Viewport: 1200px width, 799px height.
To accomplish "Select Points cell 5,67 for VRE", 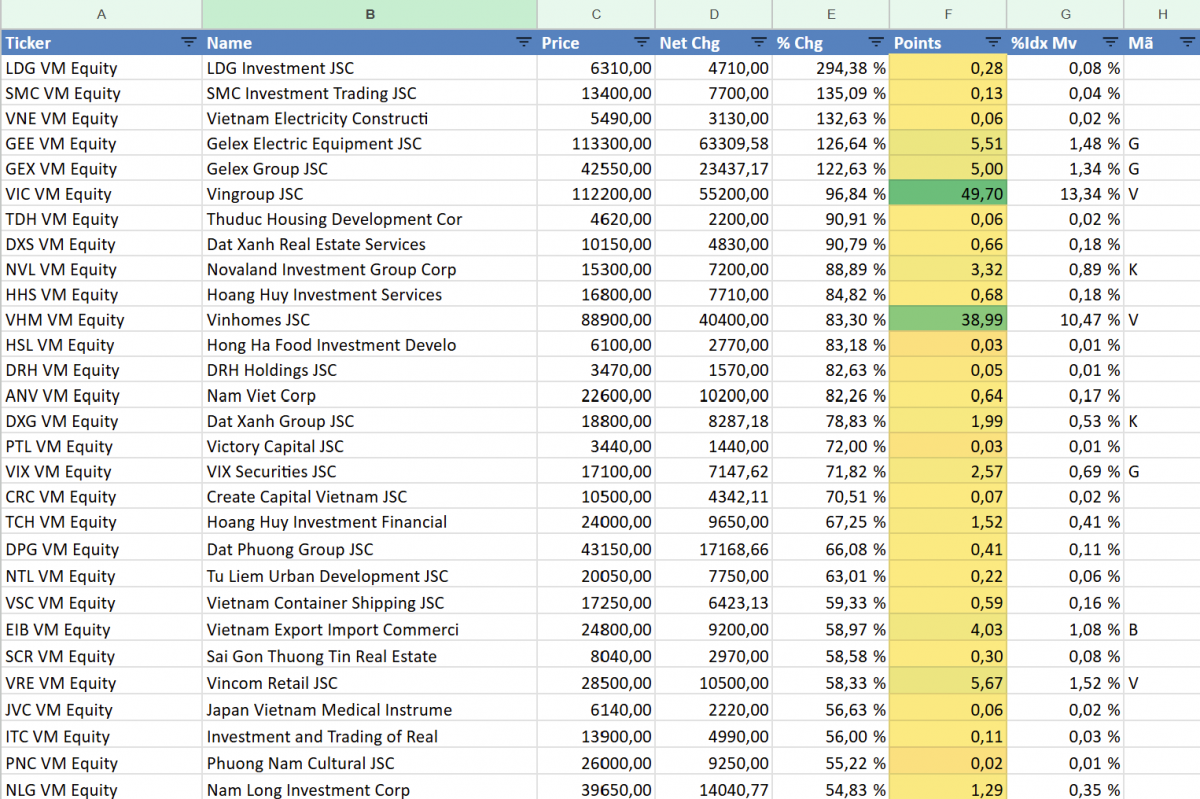I will (948, 683).
